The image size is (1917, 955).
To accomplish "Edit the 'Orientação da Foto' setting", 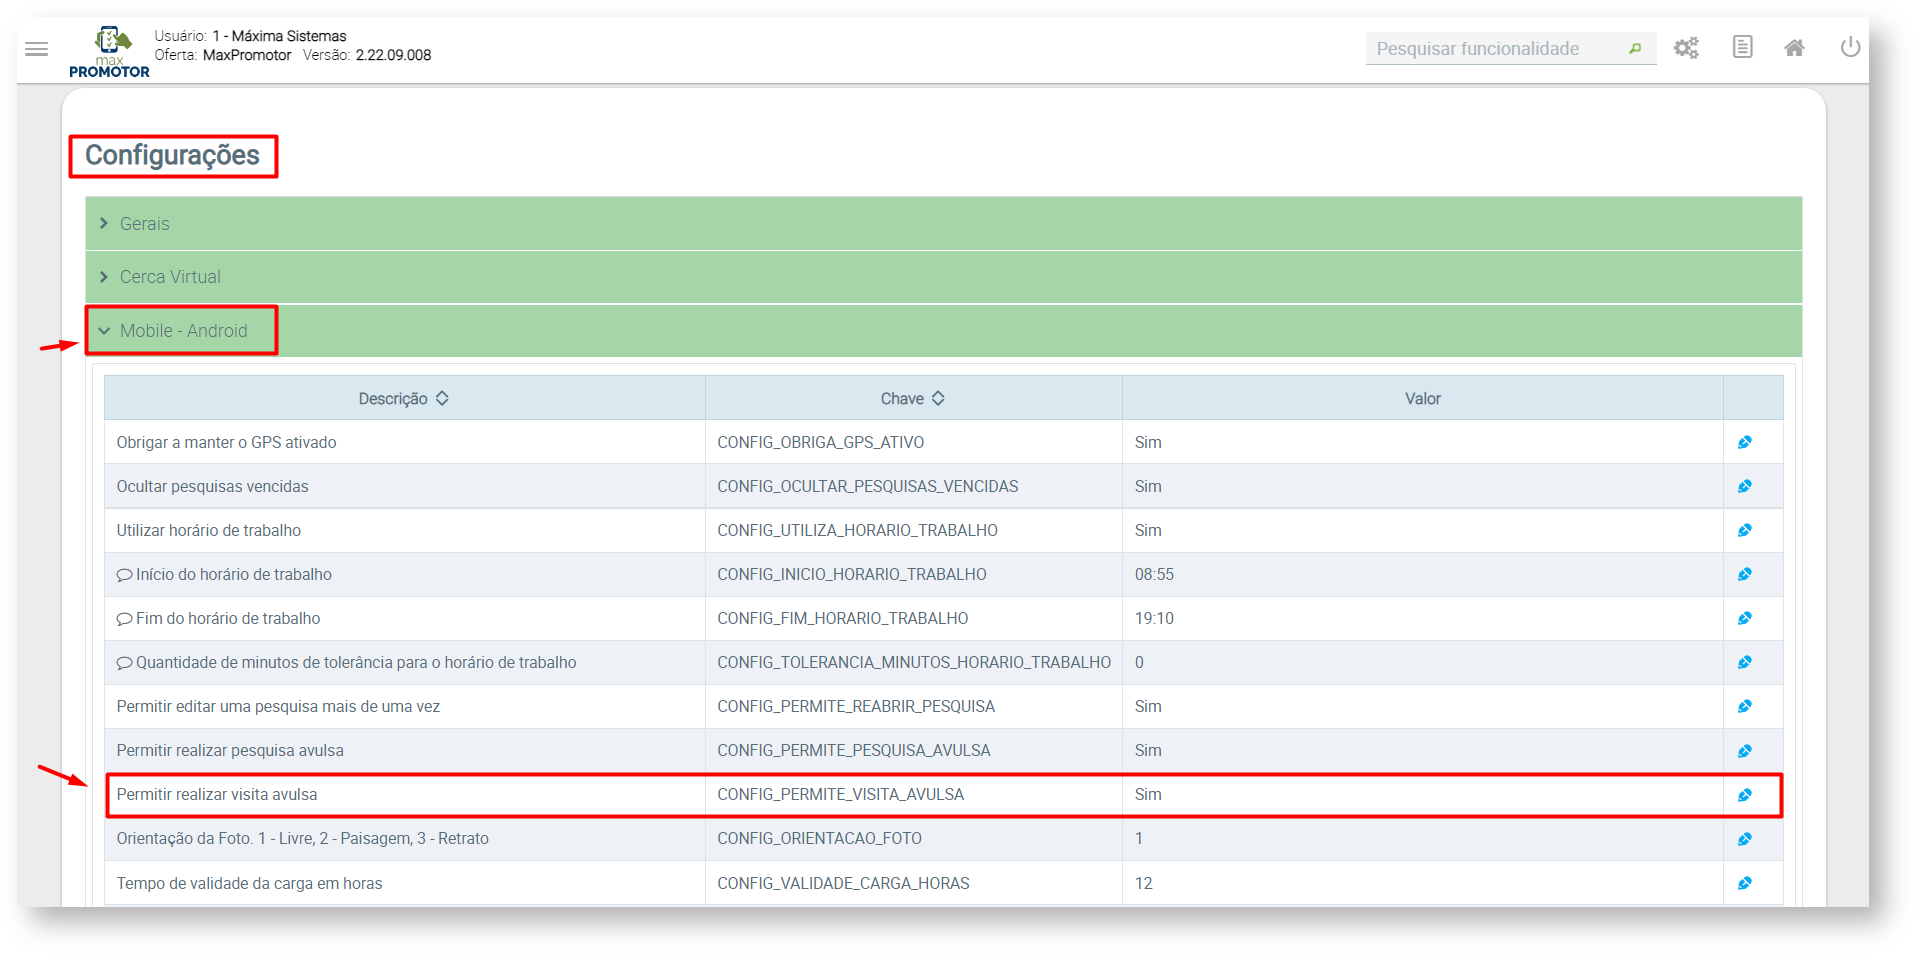I will tap(1745, 839).
